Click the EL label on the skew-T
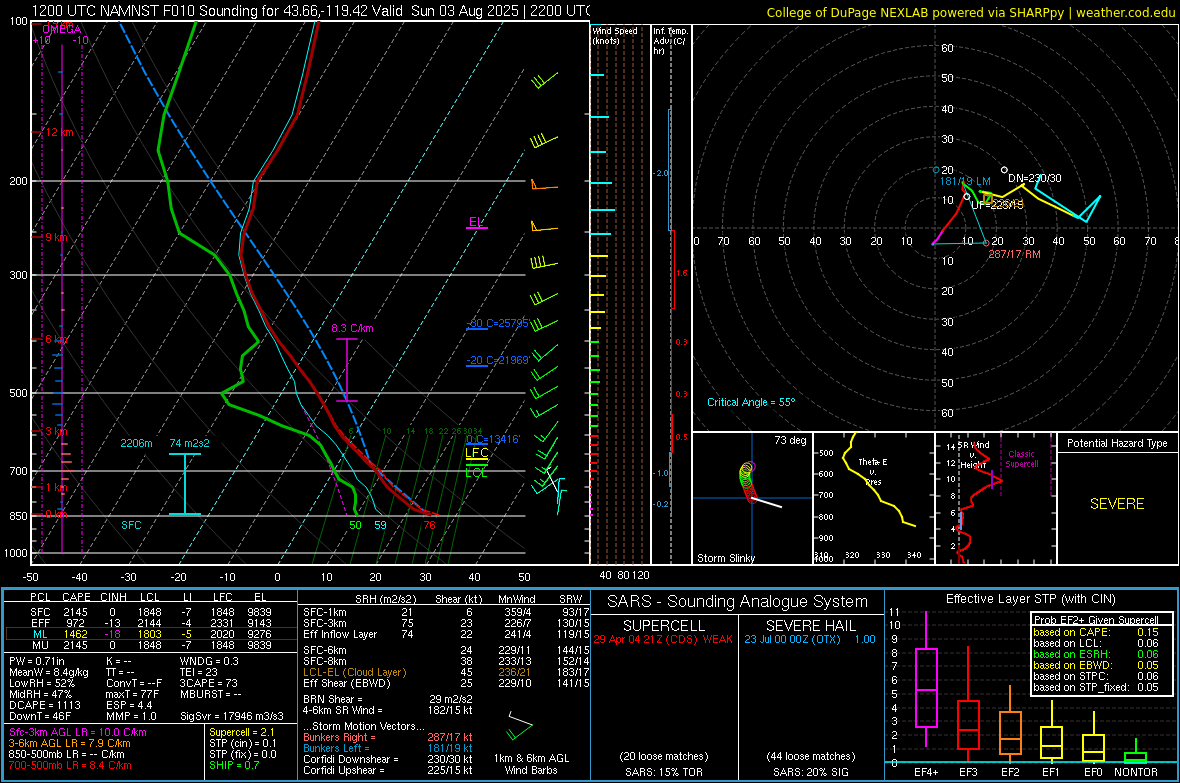Image resolution: width=1180 pixels, height=783 pixels. point(476,222)
